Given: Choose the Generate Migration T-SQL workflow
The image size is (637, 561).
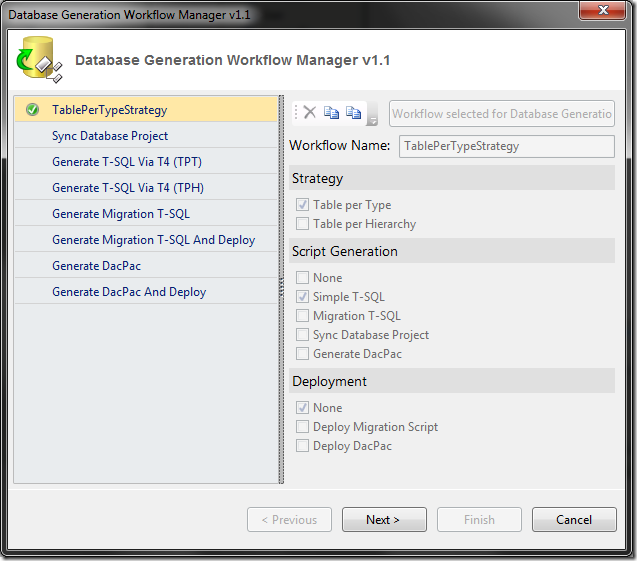Looking at the screenshot, I should pos(146,214).
